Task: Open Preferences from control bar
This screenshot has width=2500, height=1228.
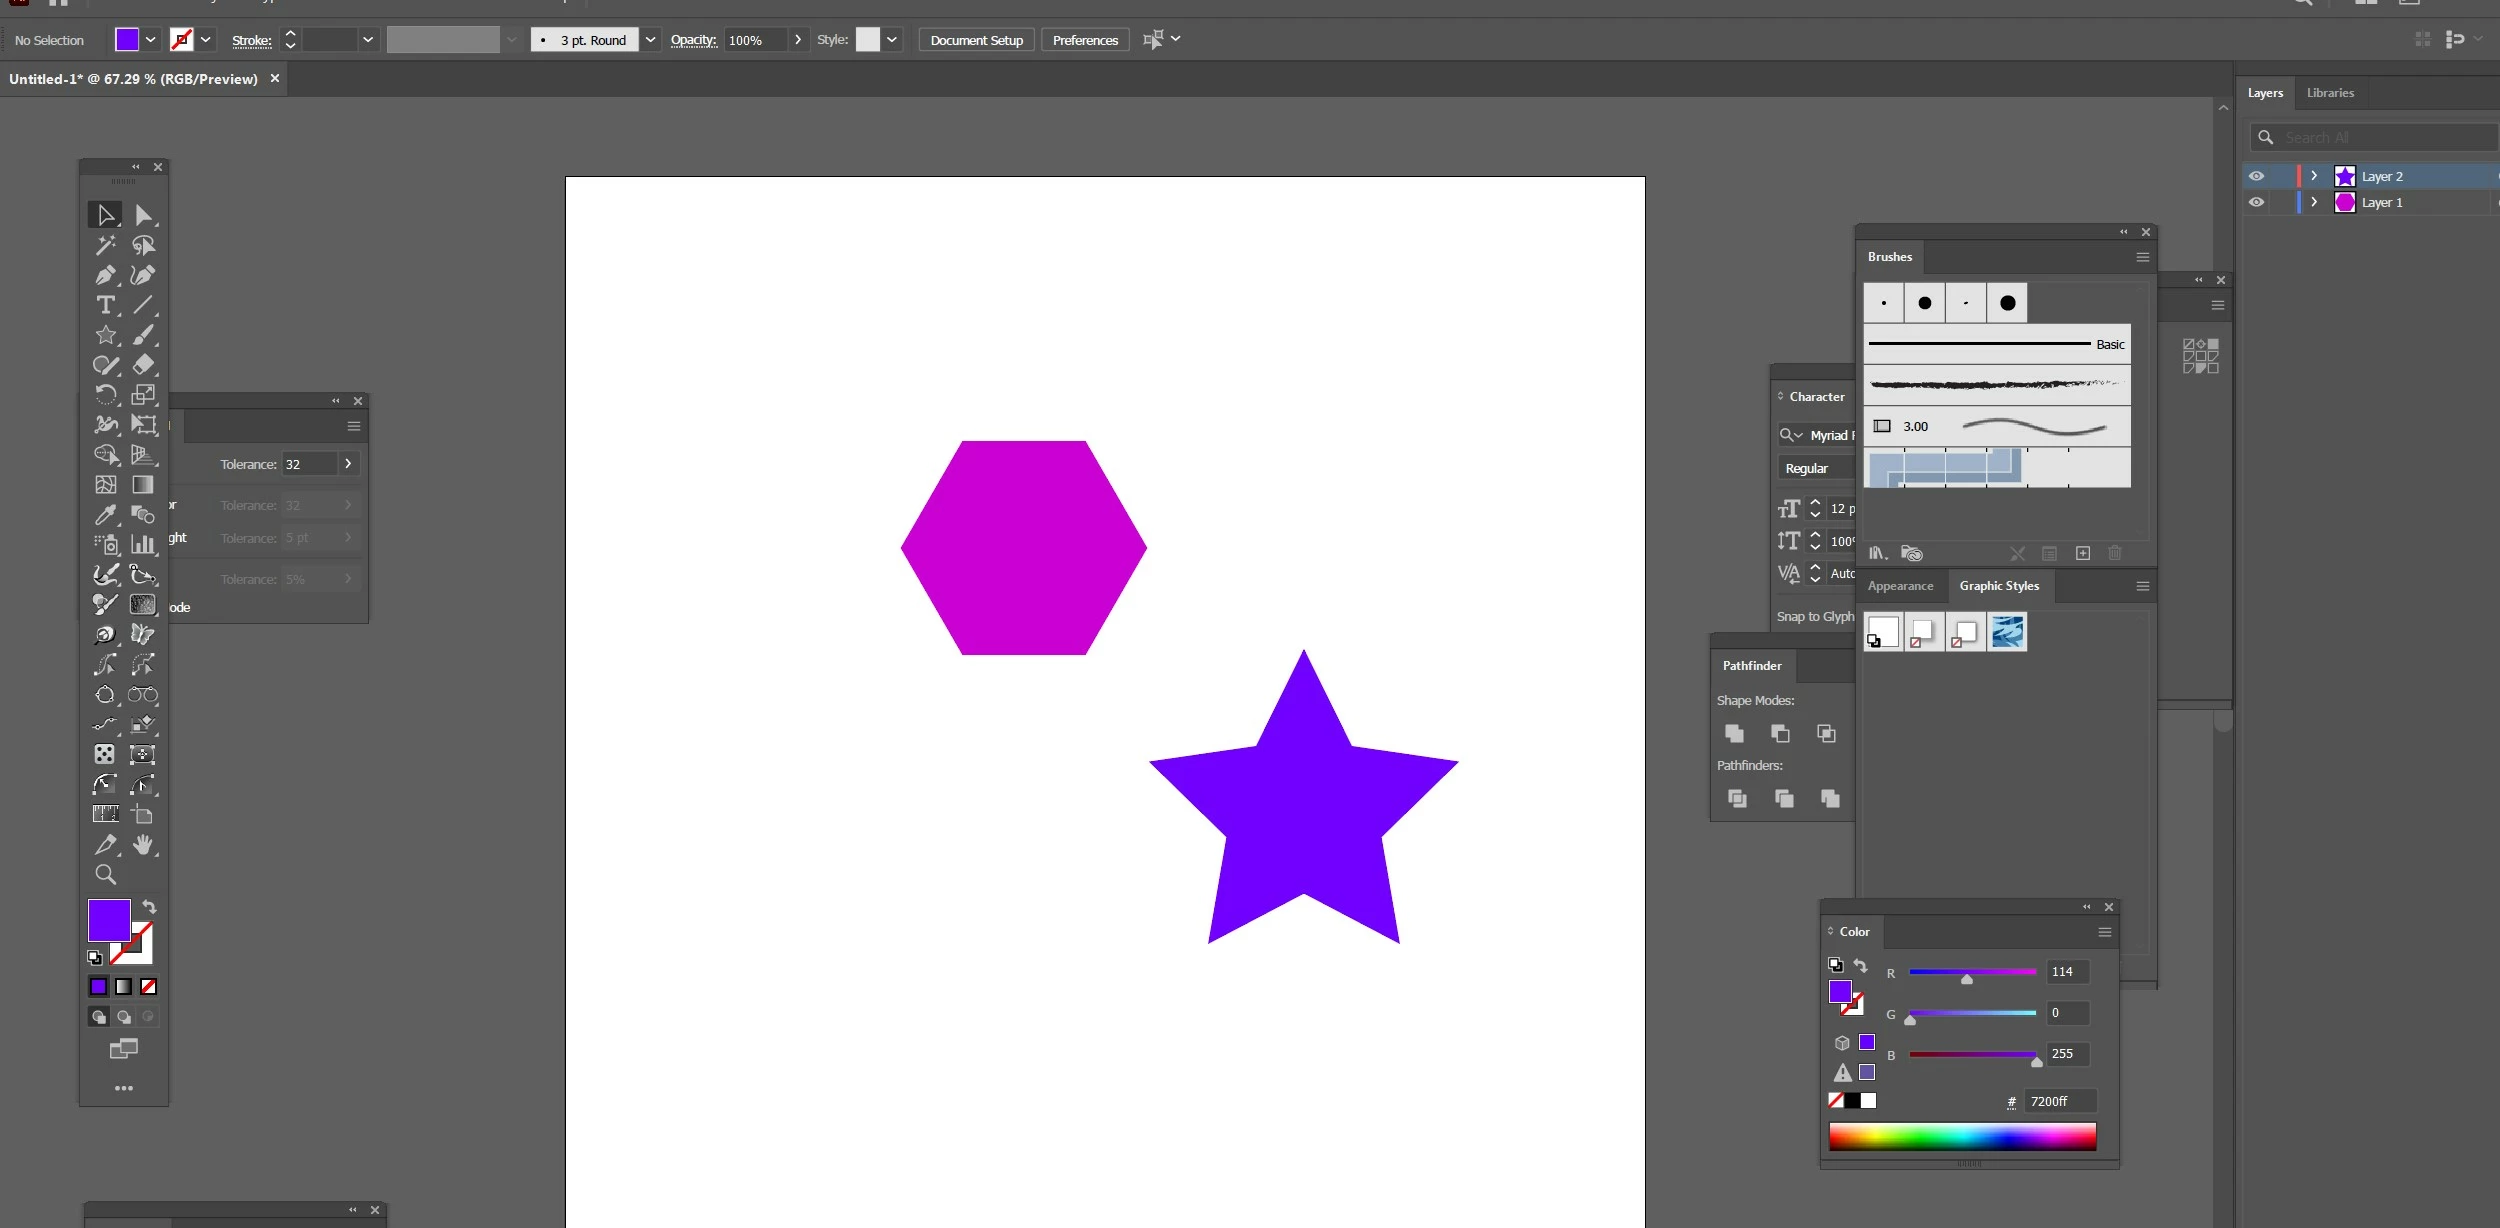Action: [x=1084, y=40]
